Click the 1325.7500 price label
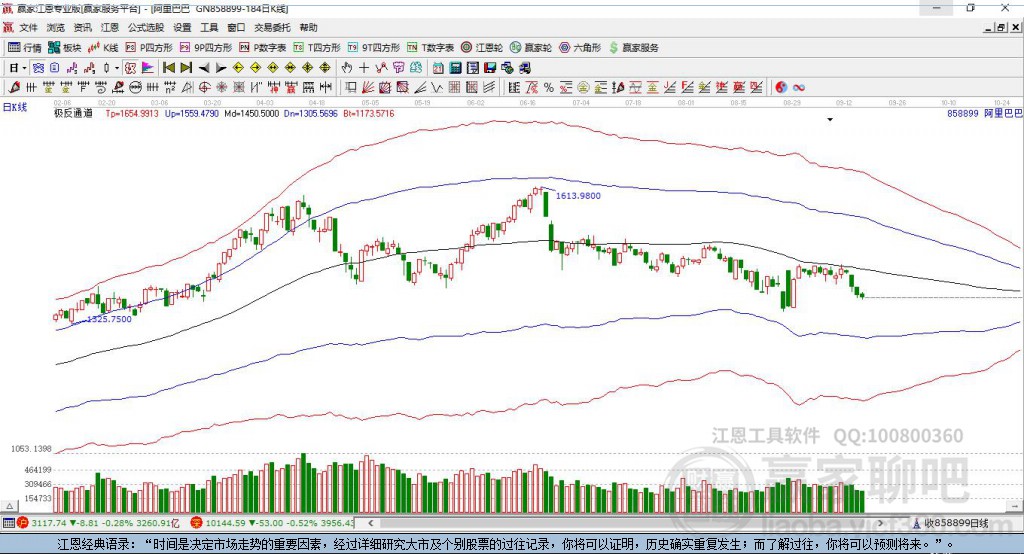Screen dimensions: 1024x554 [x=109, y=319]
